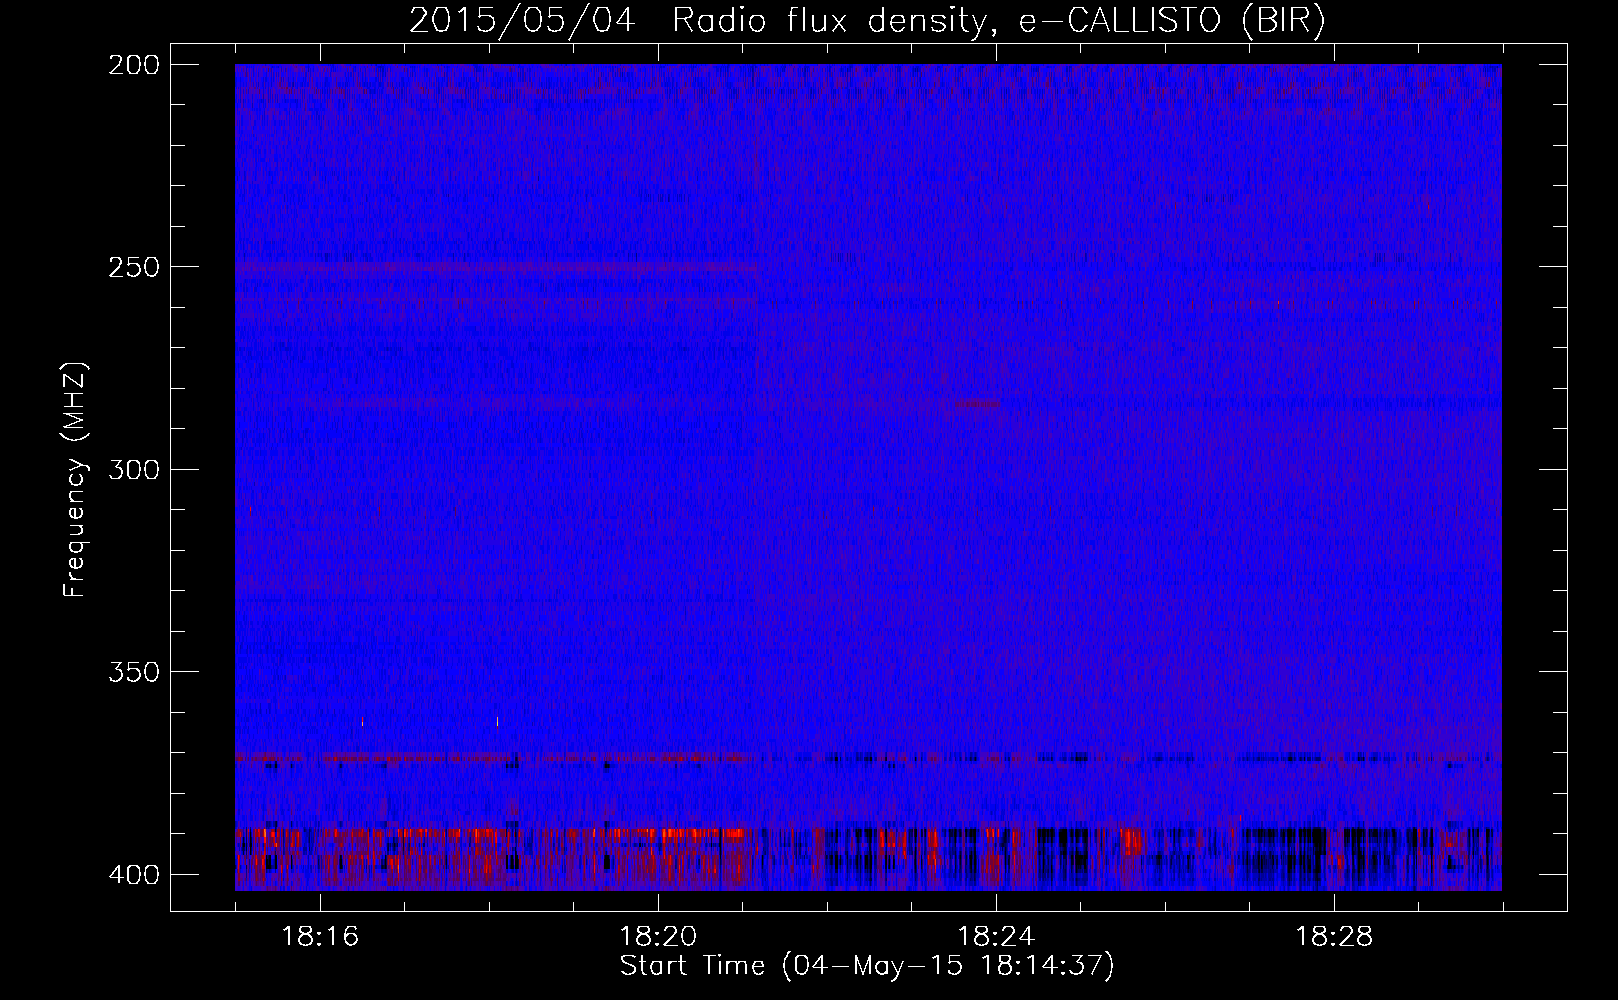This screenshot has width=1618, height=1000.
Task: Select the 300 frequency tick label
Action: [x=133, y=469]
